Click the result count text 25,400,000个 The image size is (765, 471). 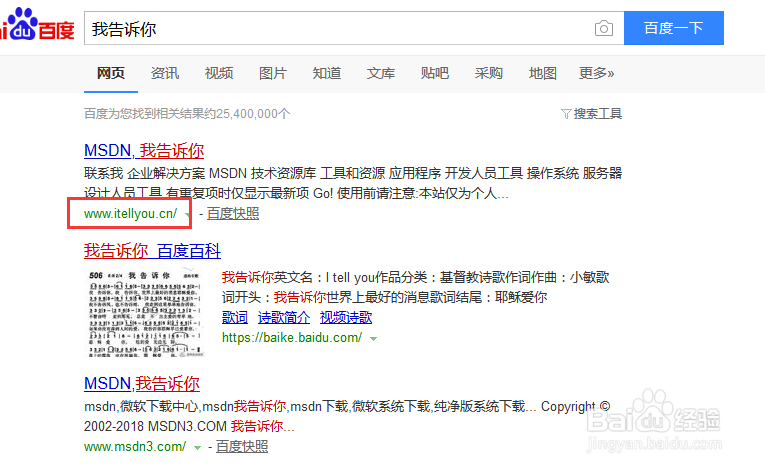pyautogui.click(x=253, y=114)
